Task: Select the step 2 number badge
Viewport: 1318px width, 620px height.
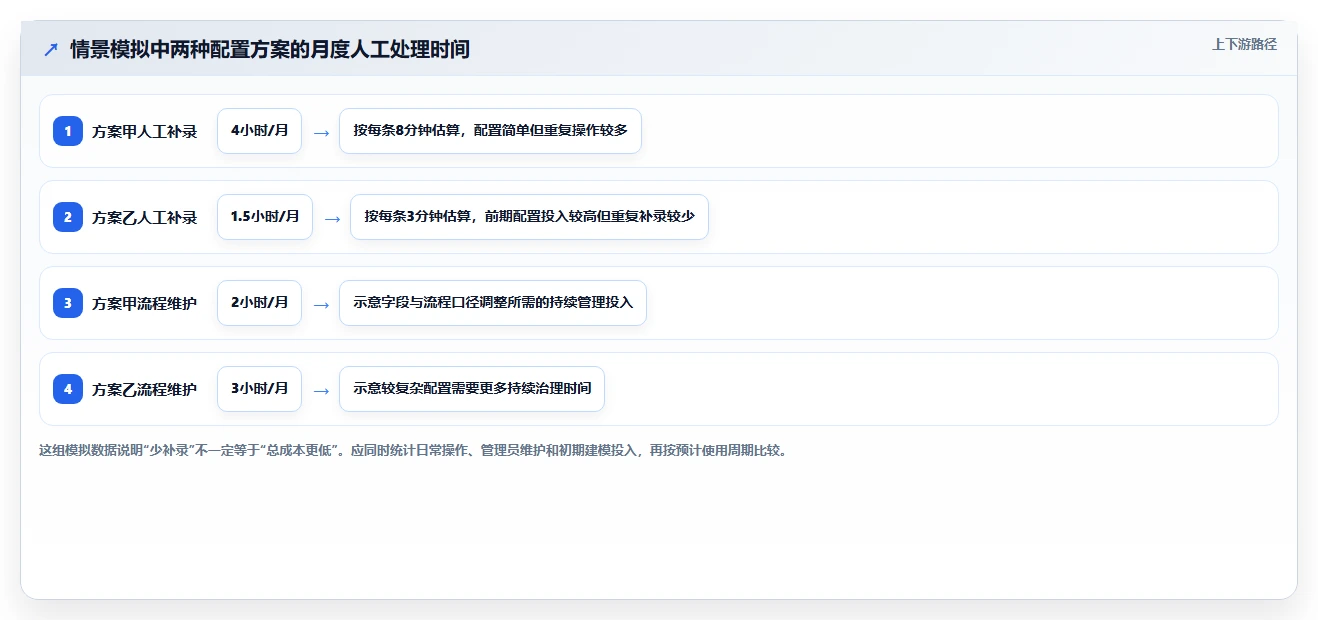Action: (68, 217)
